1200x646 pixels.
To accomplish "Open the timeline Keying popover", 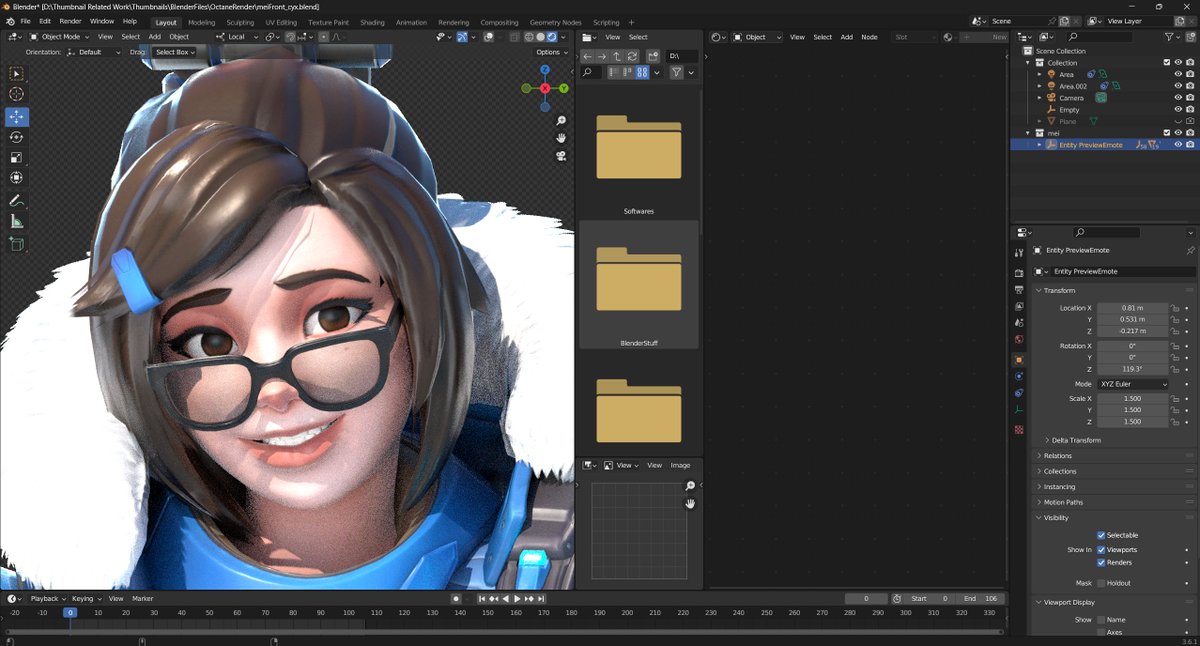I will point(85,599).
